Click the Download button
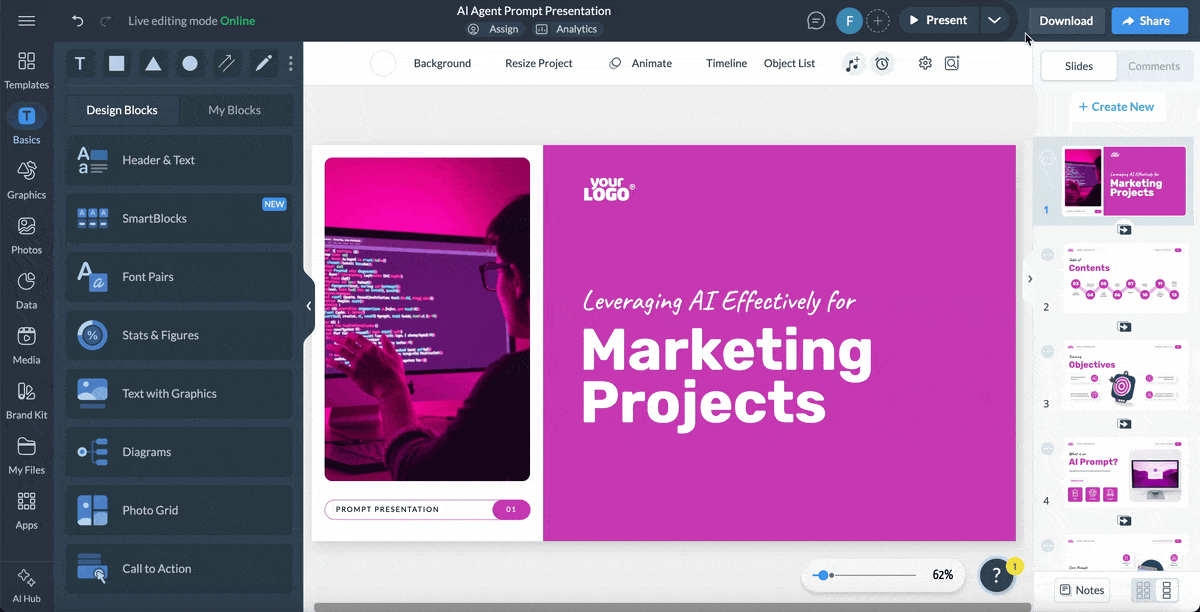This screenshot has height=612, width=1200. point(1066,20)
